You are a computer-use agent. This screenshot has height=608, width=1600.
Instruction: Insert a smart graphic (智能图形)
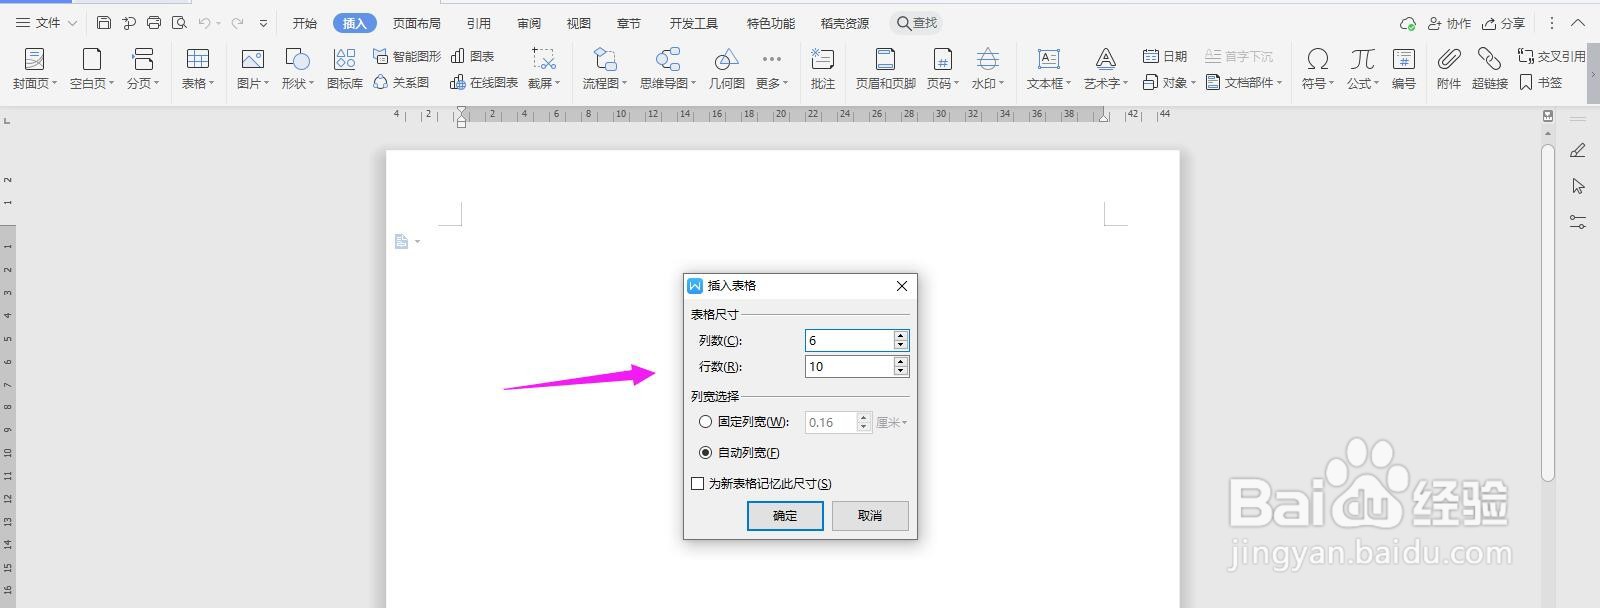pos(407,56)
